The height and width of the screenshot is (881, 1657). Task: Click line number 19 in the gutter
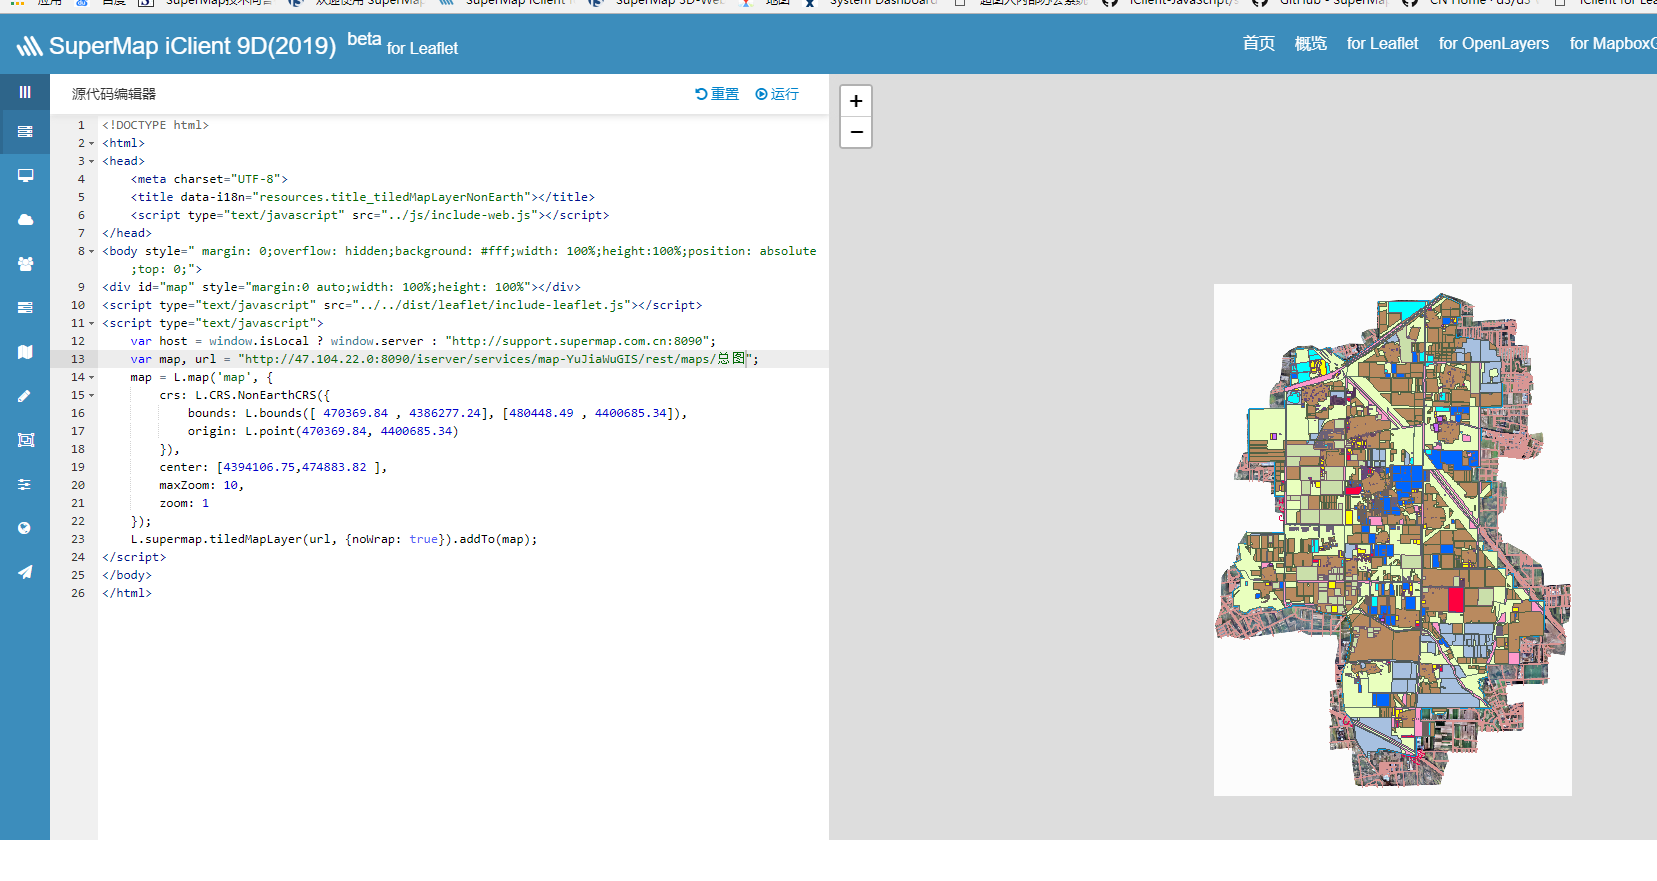(x=78, y=467)
